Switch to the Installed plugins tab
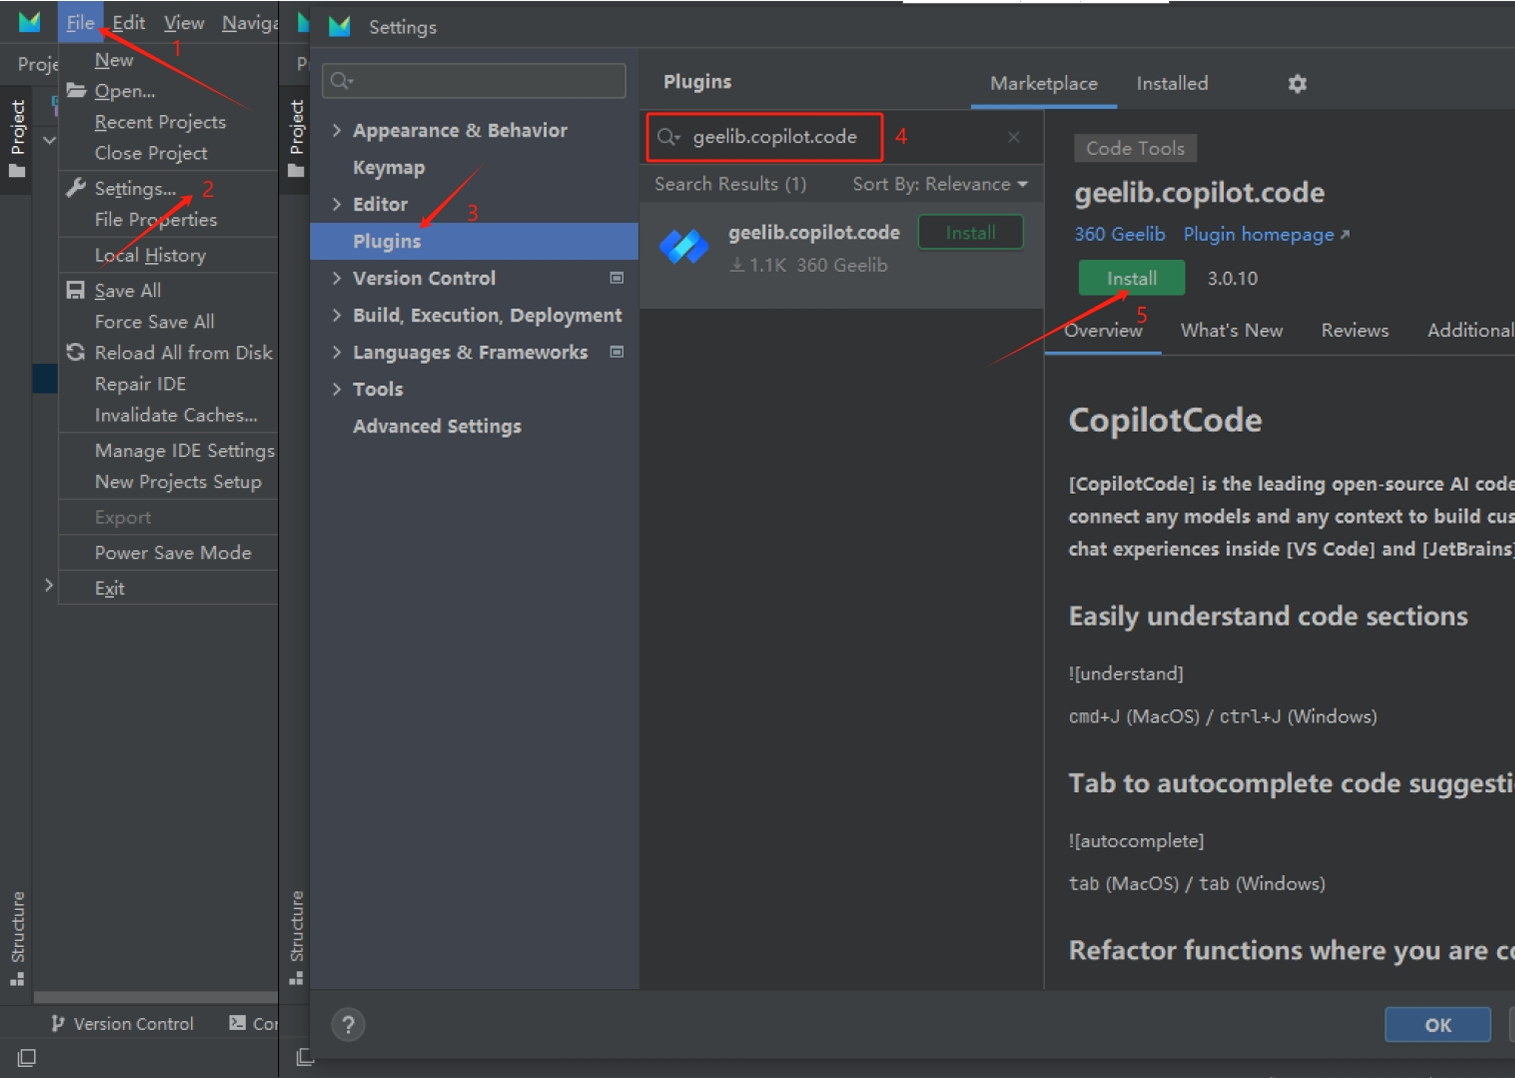1515x1078 pixels. click(1171, 84)
